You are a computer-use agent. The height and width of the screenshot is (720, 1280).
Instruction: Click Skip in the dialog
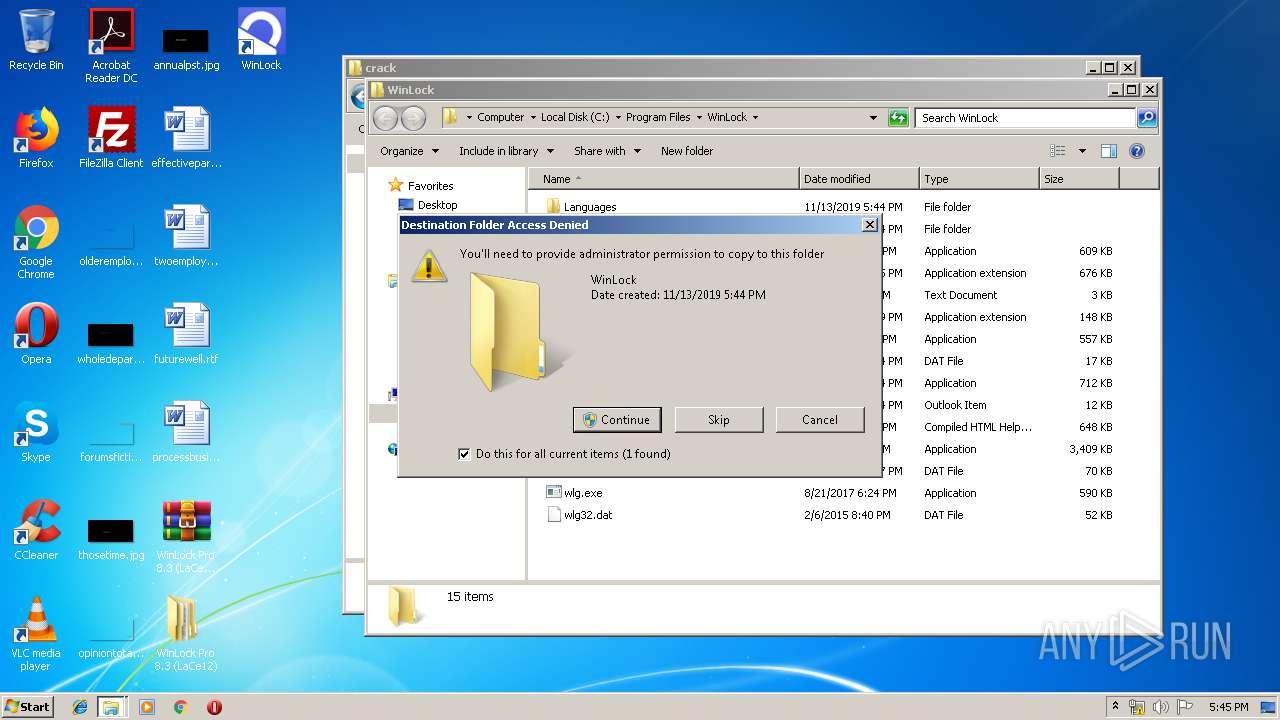click(x=719, y=420)
